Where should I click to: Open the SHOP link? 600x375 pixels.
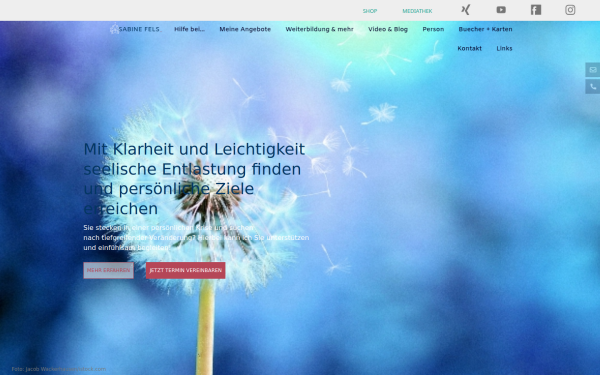point(370,11)
